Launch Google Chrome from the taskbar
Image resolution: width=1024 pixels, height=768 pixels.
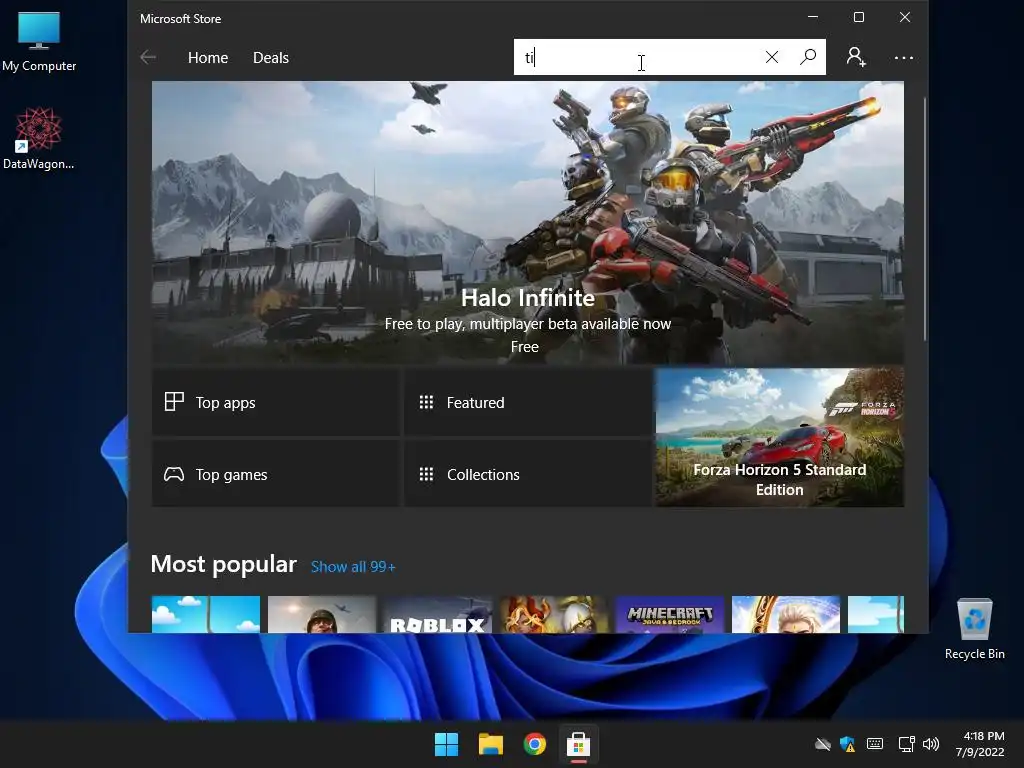[534, 744]
